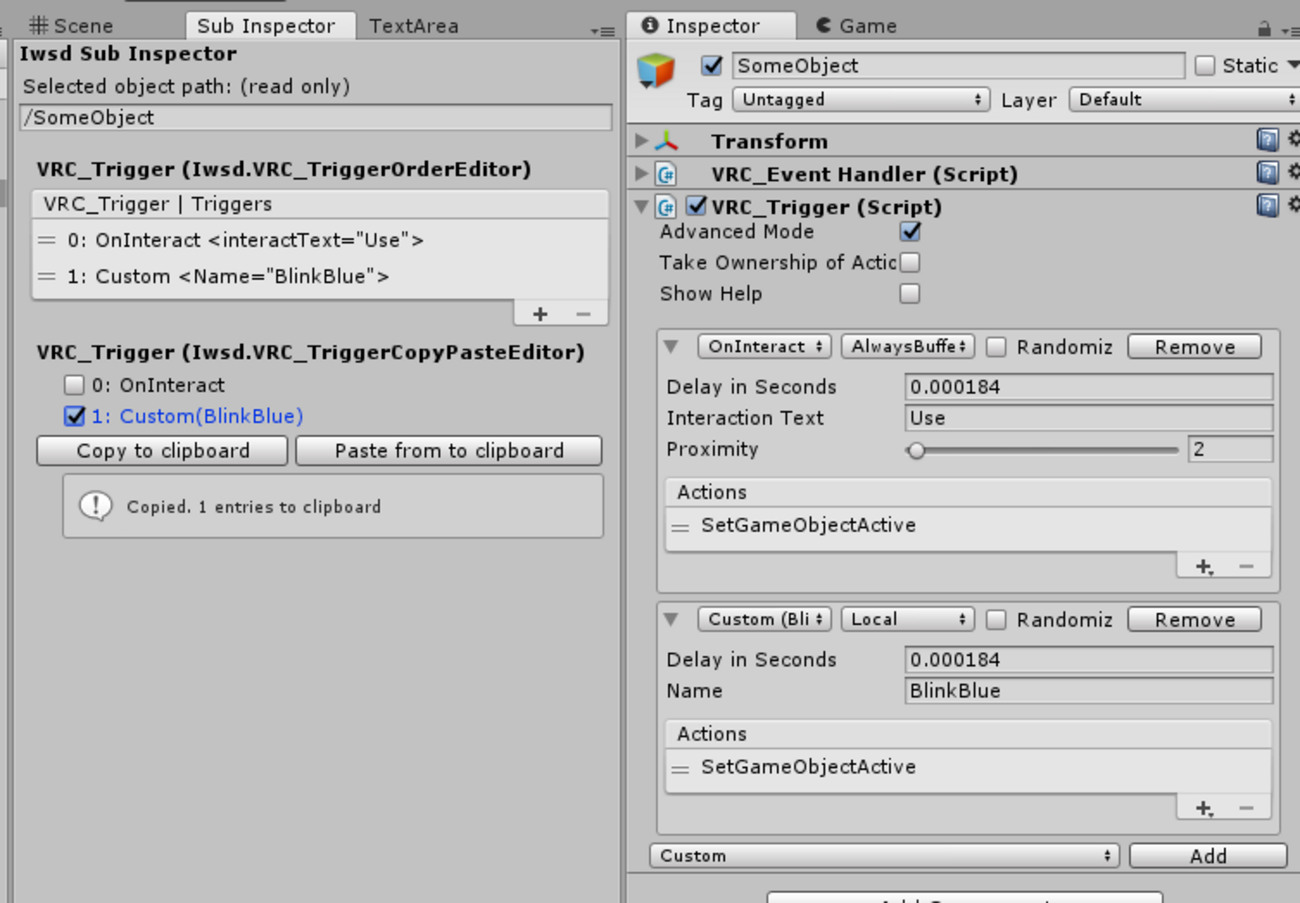Click the handle of SetGameObjectActive under OnInteract
Viewport: 1300px width, 903px height.
pos(681,527)
